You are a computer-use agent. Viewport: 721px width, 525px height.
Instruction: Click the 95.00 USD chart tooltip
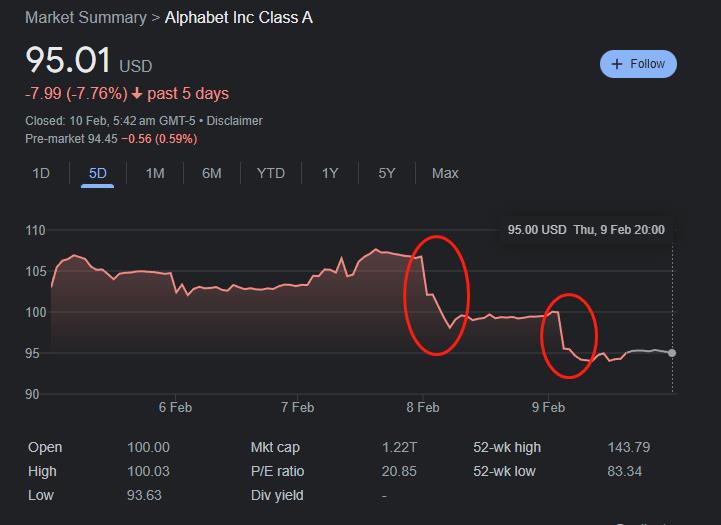tap(585, 229)
